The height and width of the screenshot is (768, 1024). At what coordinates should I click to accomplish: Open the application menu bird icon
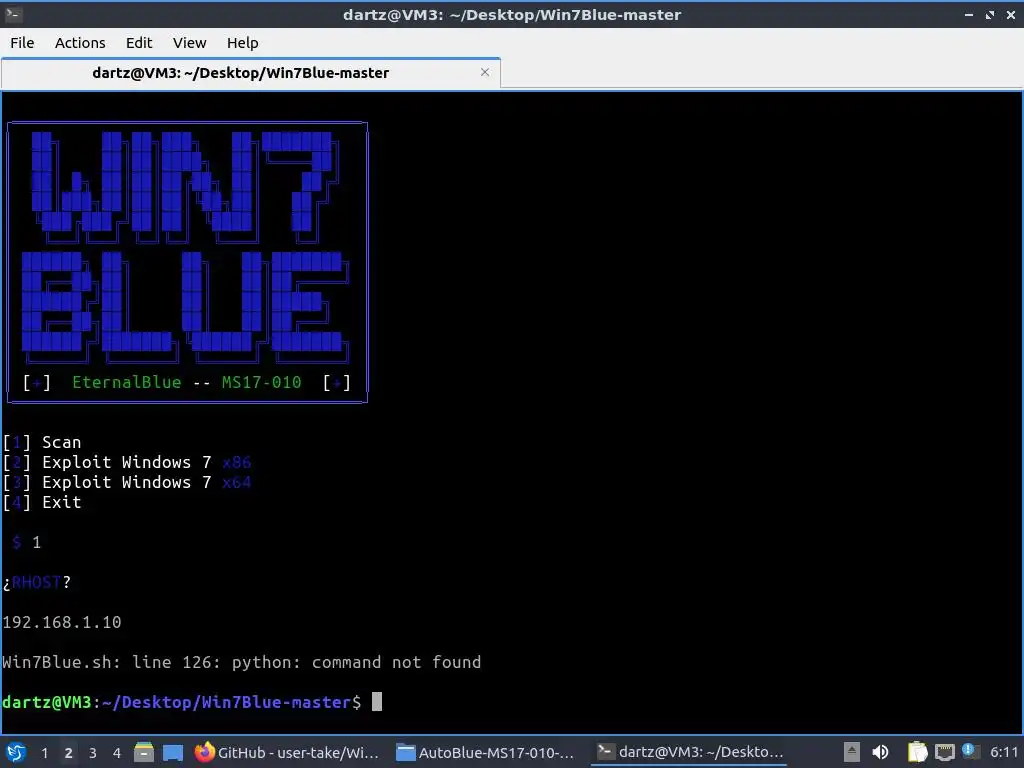pos(15,752)
